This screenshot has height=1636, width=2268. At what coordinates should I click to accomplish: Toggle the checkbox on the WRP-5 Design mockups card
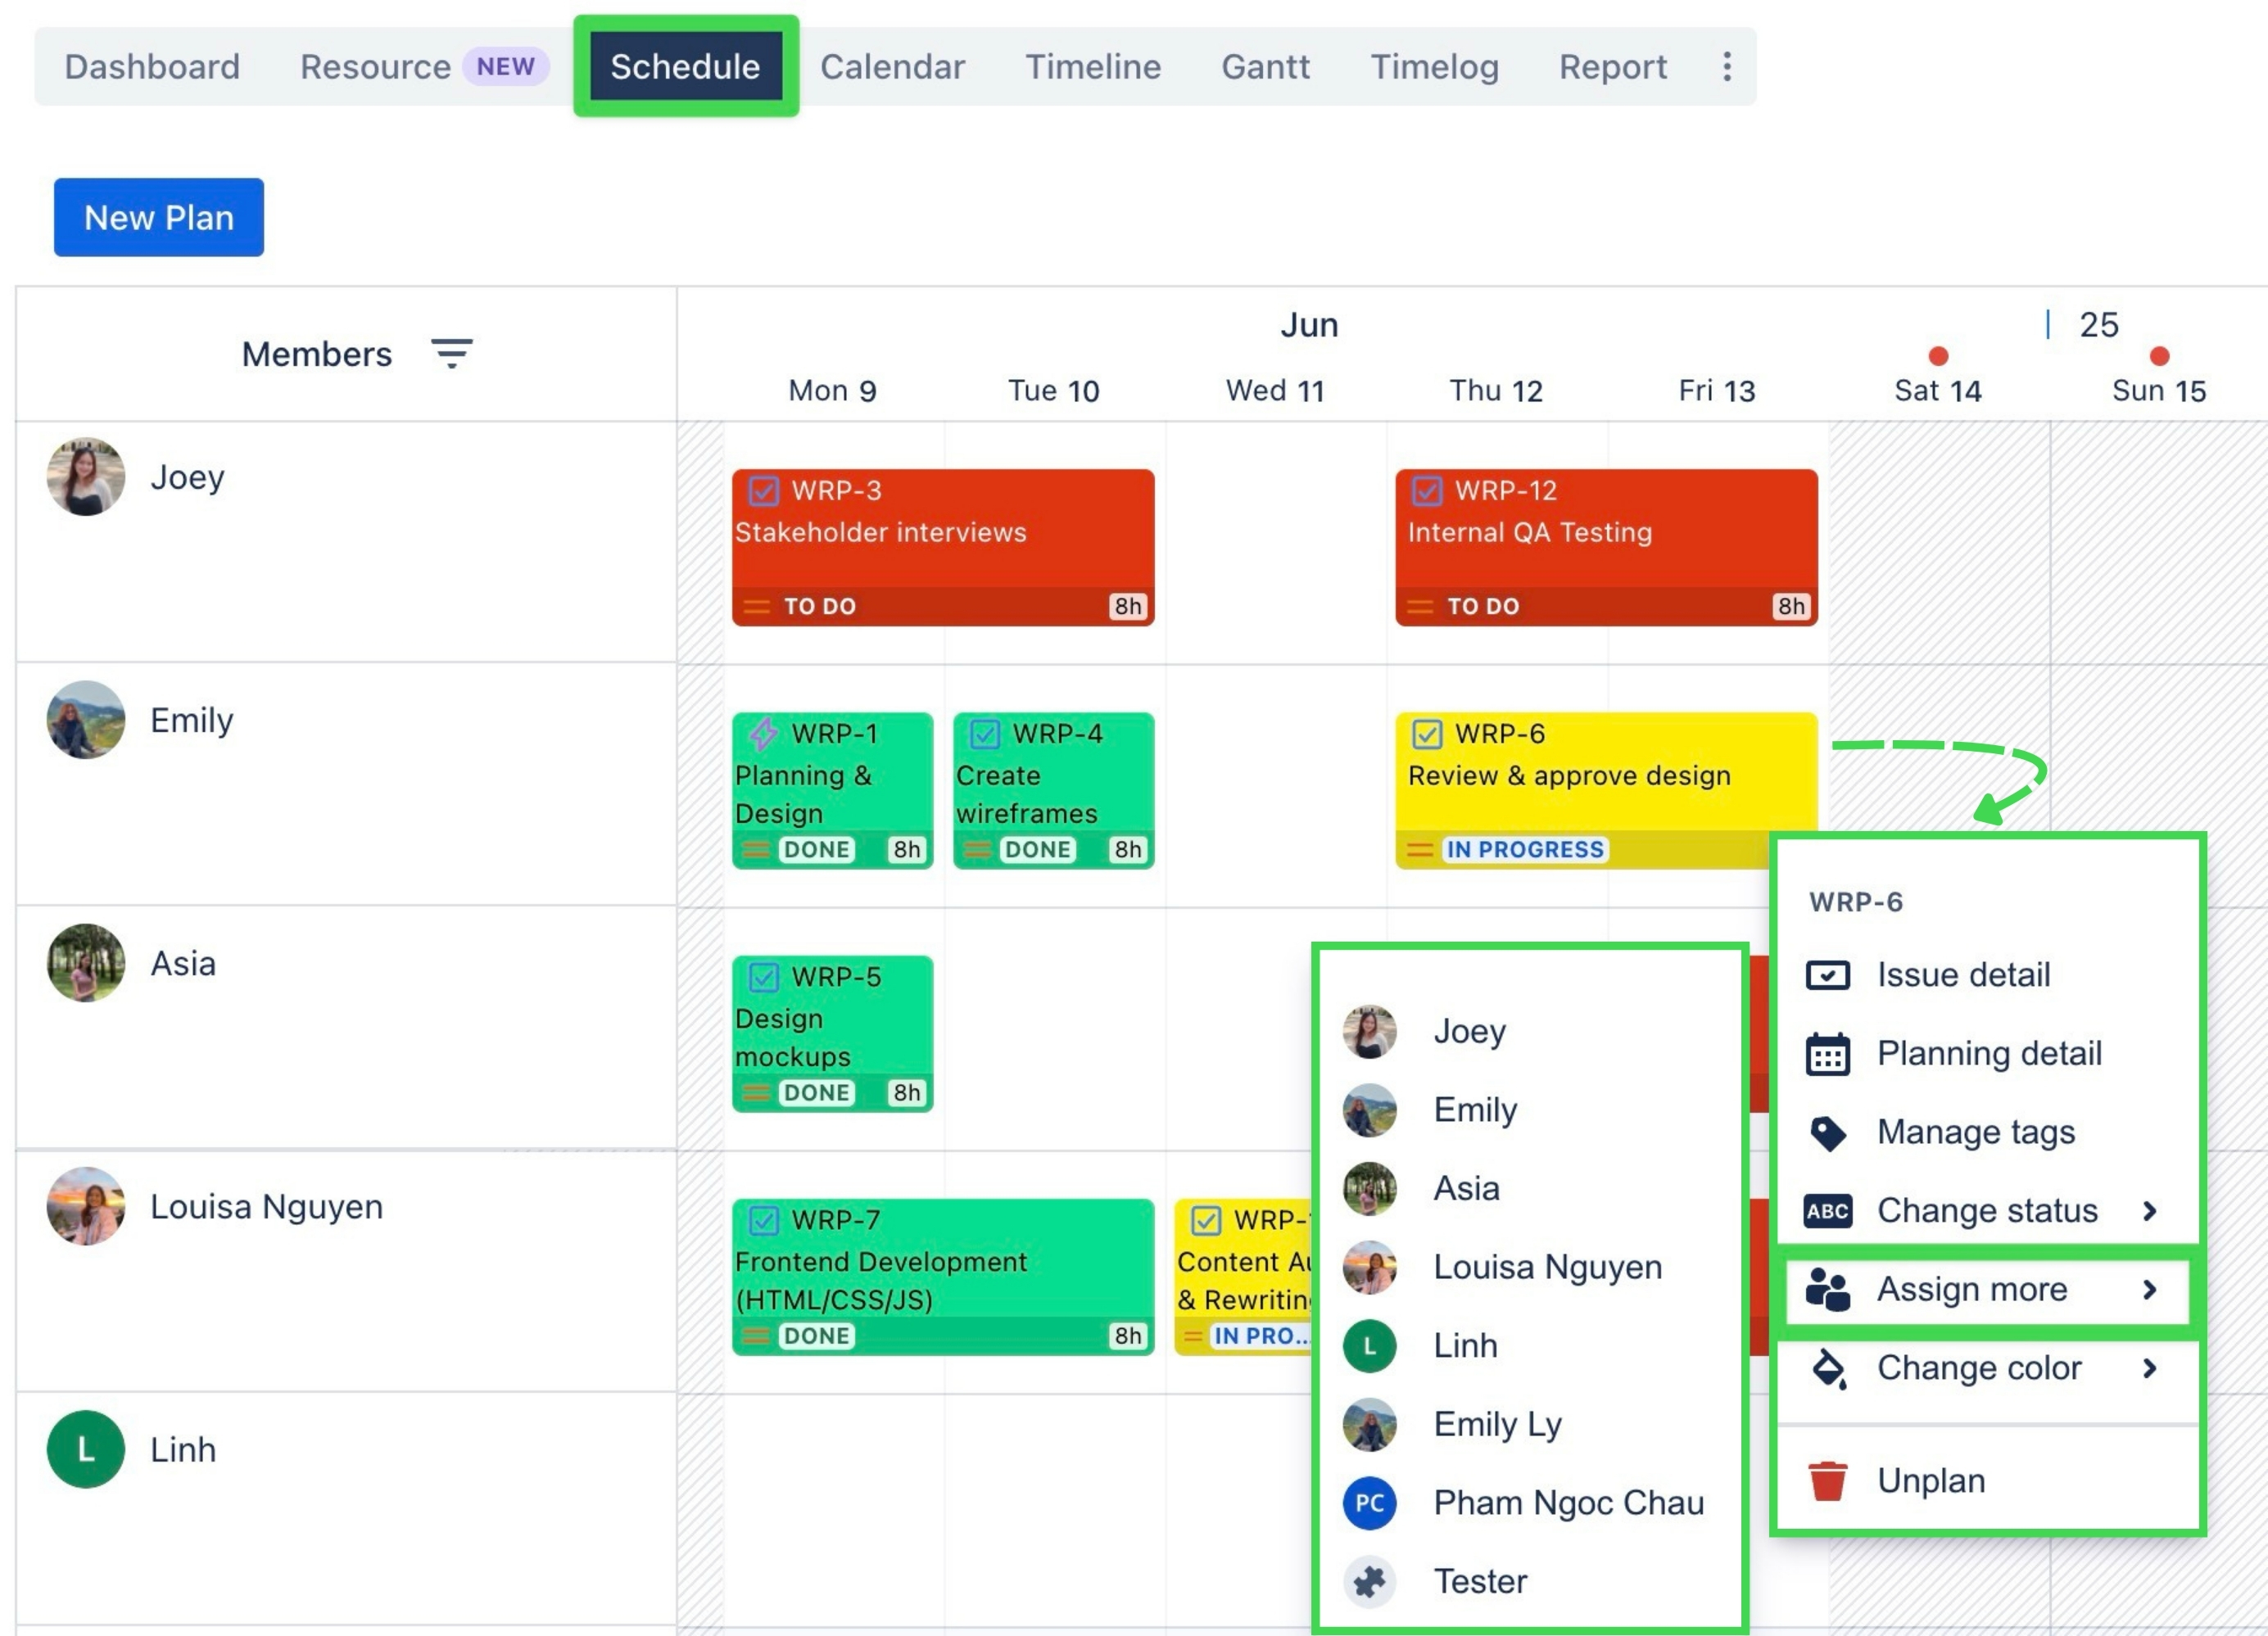point(763,976)
